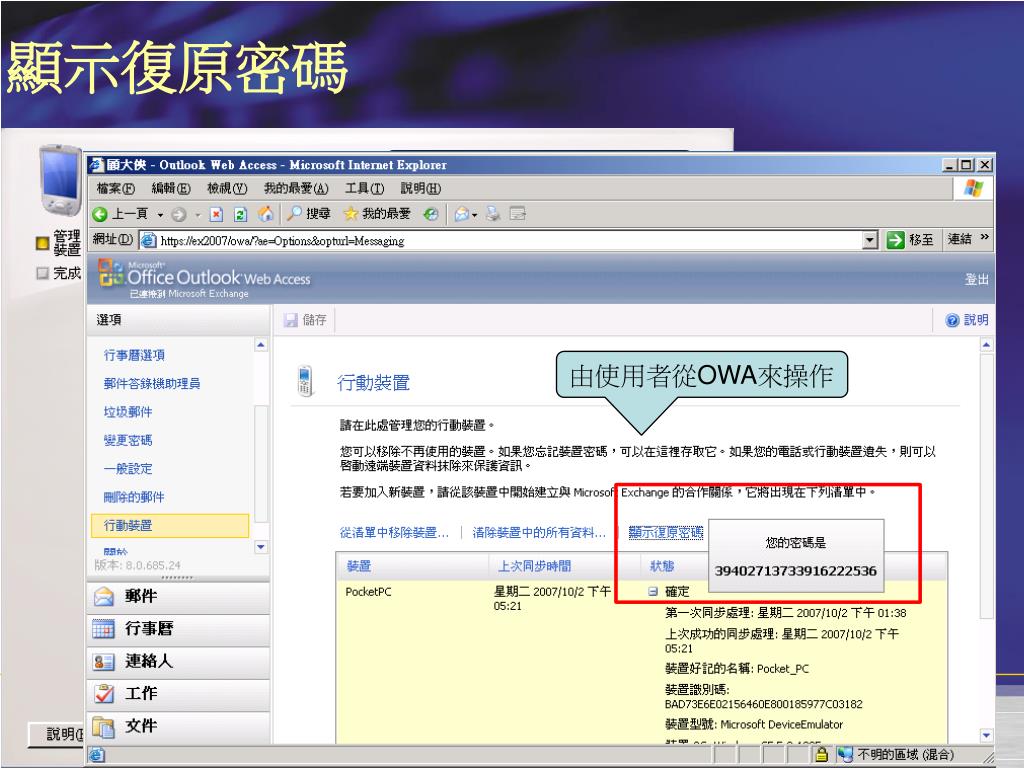This screenshot has width=1024, height=768.
Task: Click the 儲存 save button
Action: click(x=306, y=320)
